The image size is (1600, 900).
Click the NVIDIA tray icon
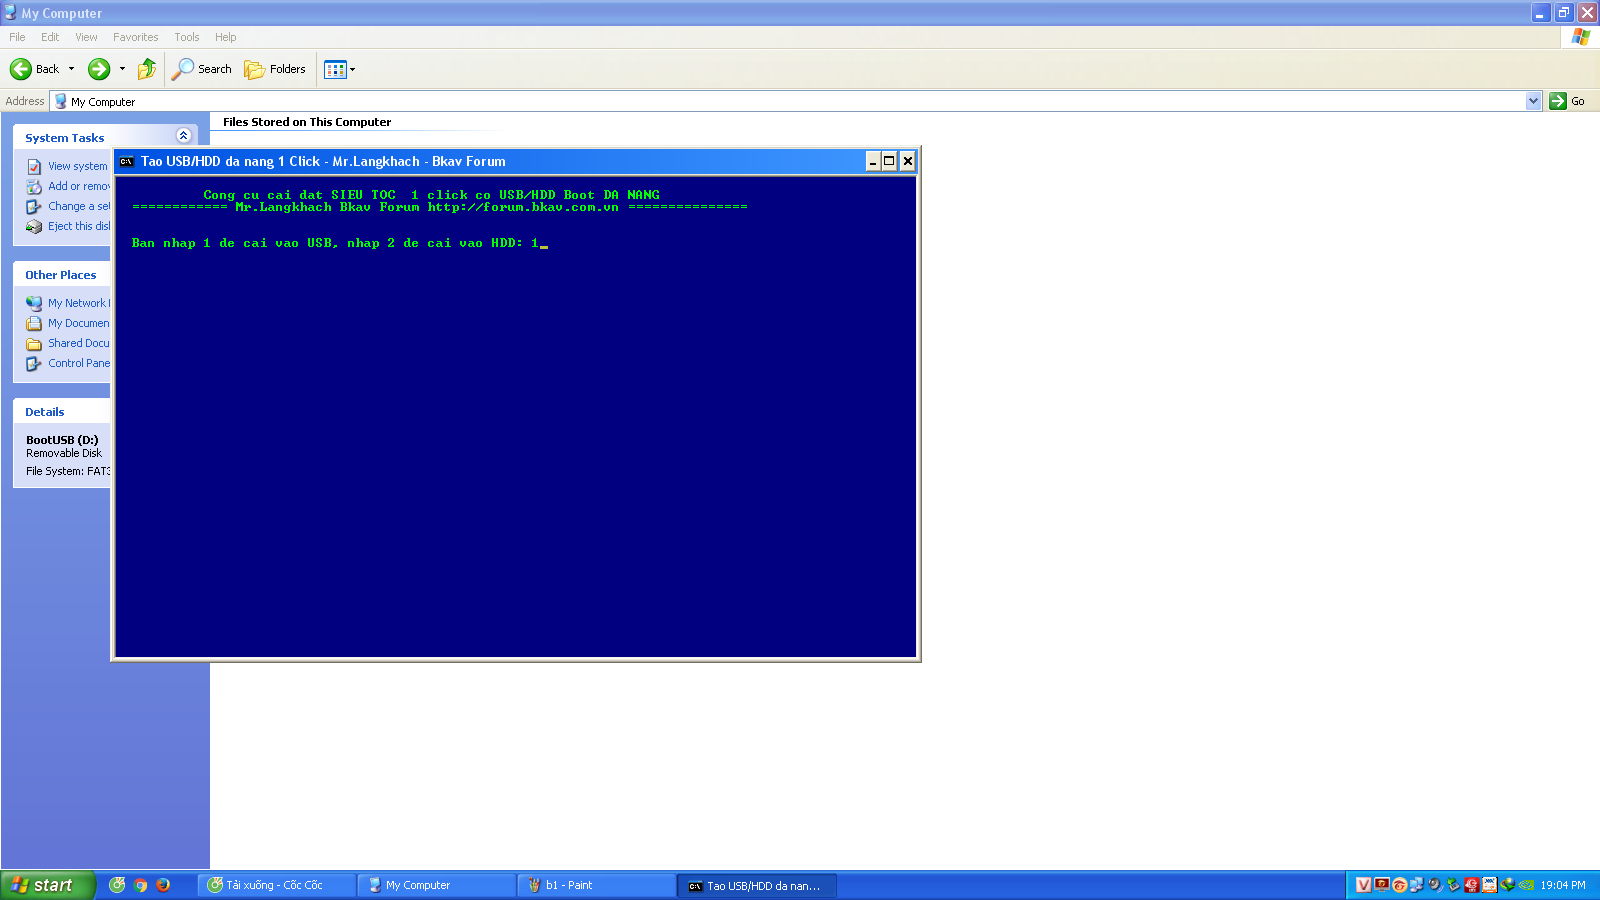1526,885
